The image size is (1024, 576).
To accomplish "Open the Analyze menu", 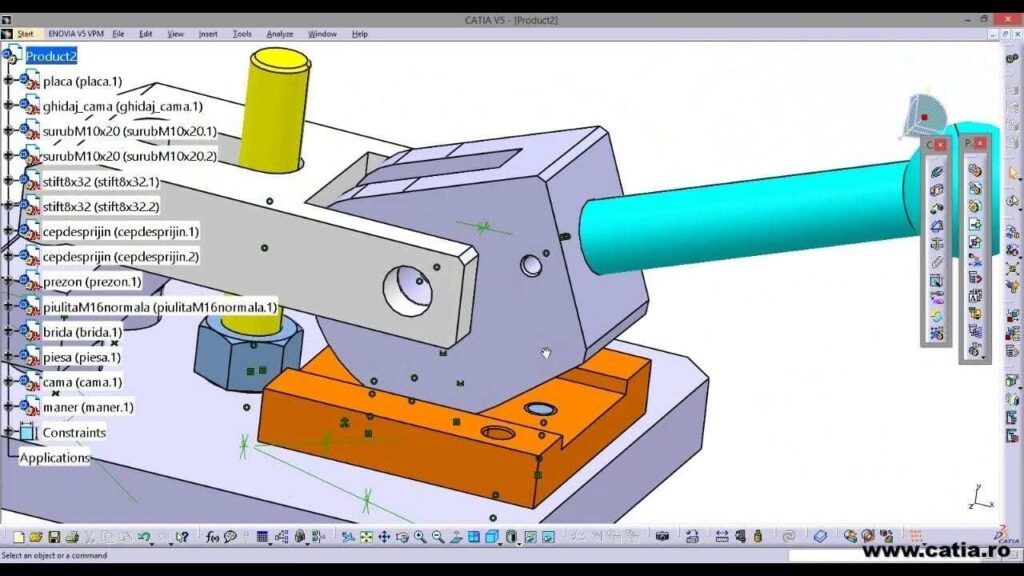I will click(280, 34).
